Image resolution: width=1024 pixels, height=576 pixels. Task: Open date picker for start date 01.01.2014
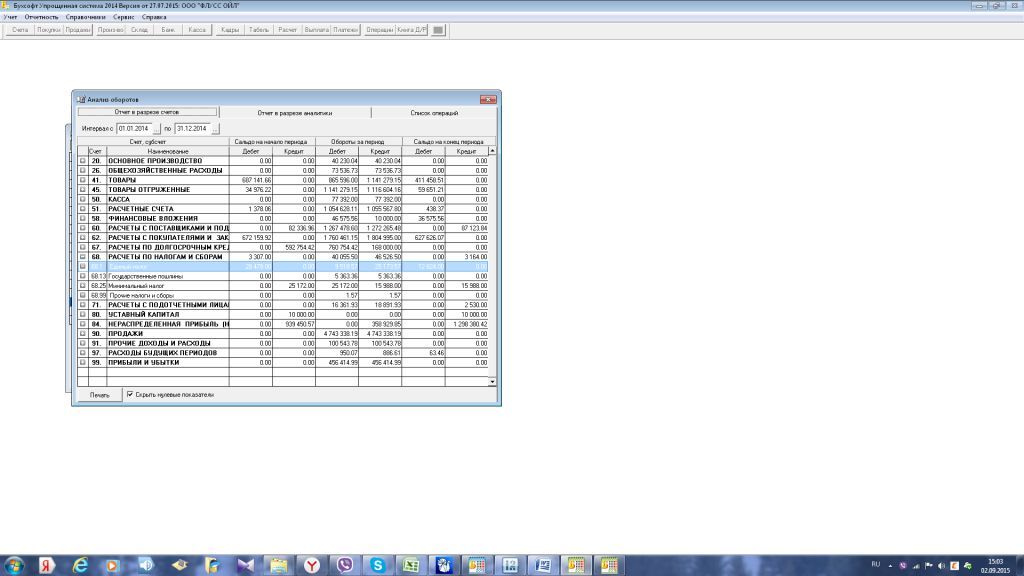coord(156,129)
